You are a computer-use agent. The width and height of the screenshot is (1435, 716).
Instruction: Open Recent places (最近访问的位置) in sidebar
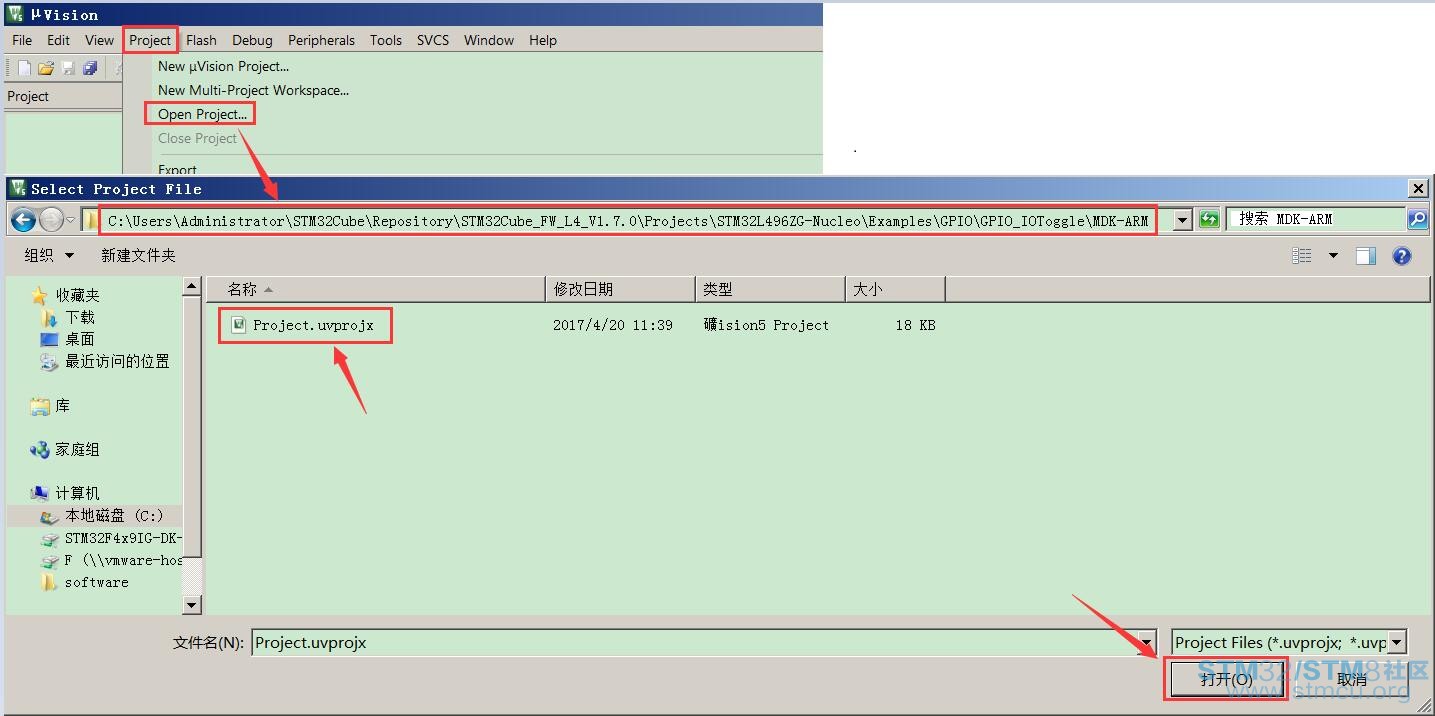[105, 361]
